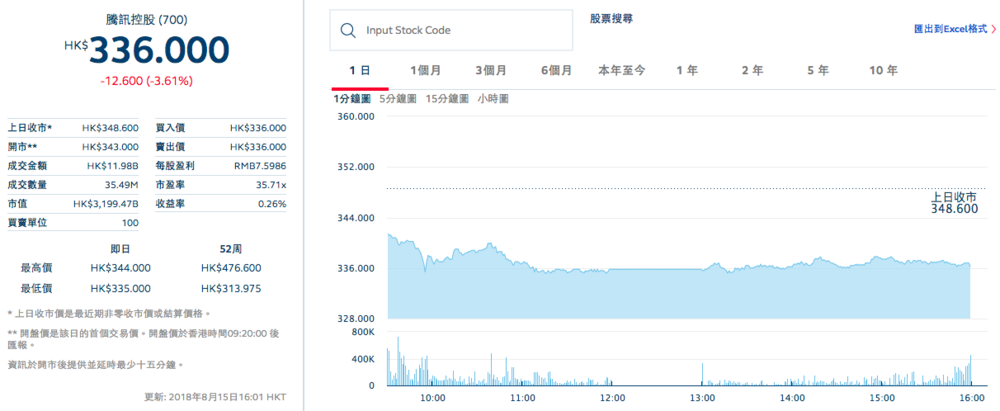Click the 即日 column header
Viewport: 1000px width, 411px height.
pos(121,249)
